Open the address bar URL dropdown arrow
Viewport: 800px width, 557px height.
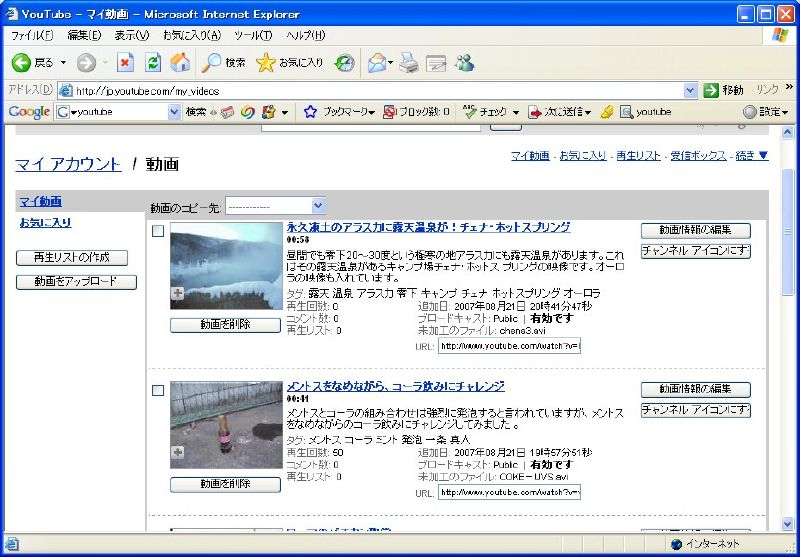[690, 90]
